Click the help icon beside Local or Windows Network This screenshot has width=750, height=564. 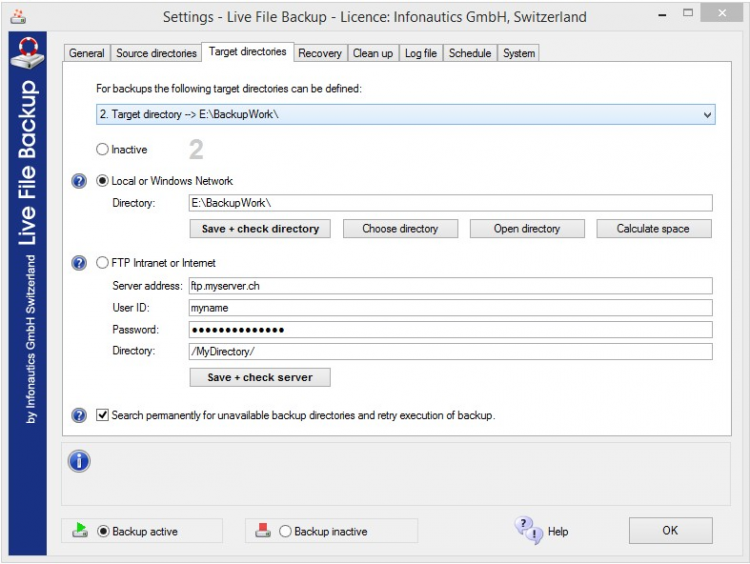pyautogui.click(x=80, y=181)
